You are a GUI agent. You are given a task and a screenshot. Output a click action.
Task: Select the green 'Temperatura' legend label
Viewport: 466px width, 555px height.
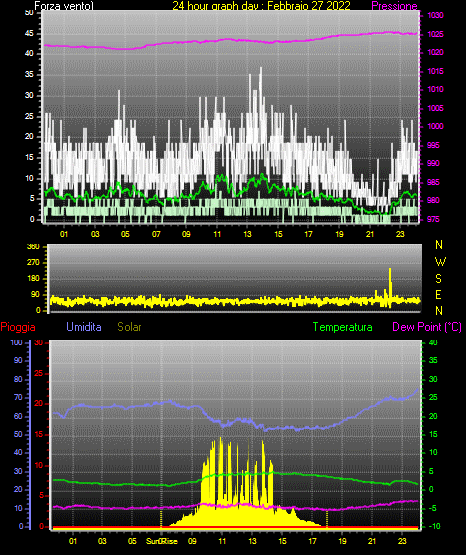[342, 327]
